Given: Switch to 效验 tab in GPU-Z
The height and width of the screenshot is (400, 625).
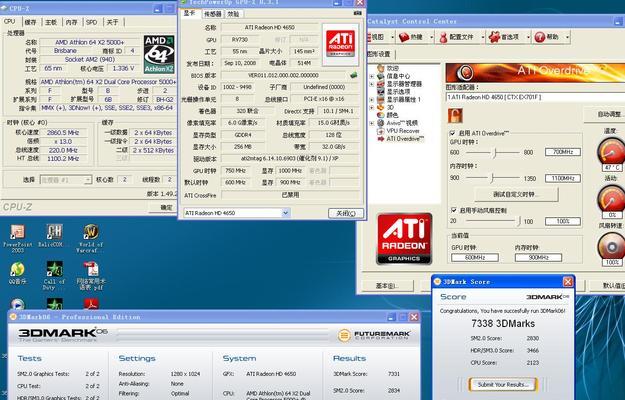Looking at the screenshot, I should tap(233, 14).
